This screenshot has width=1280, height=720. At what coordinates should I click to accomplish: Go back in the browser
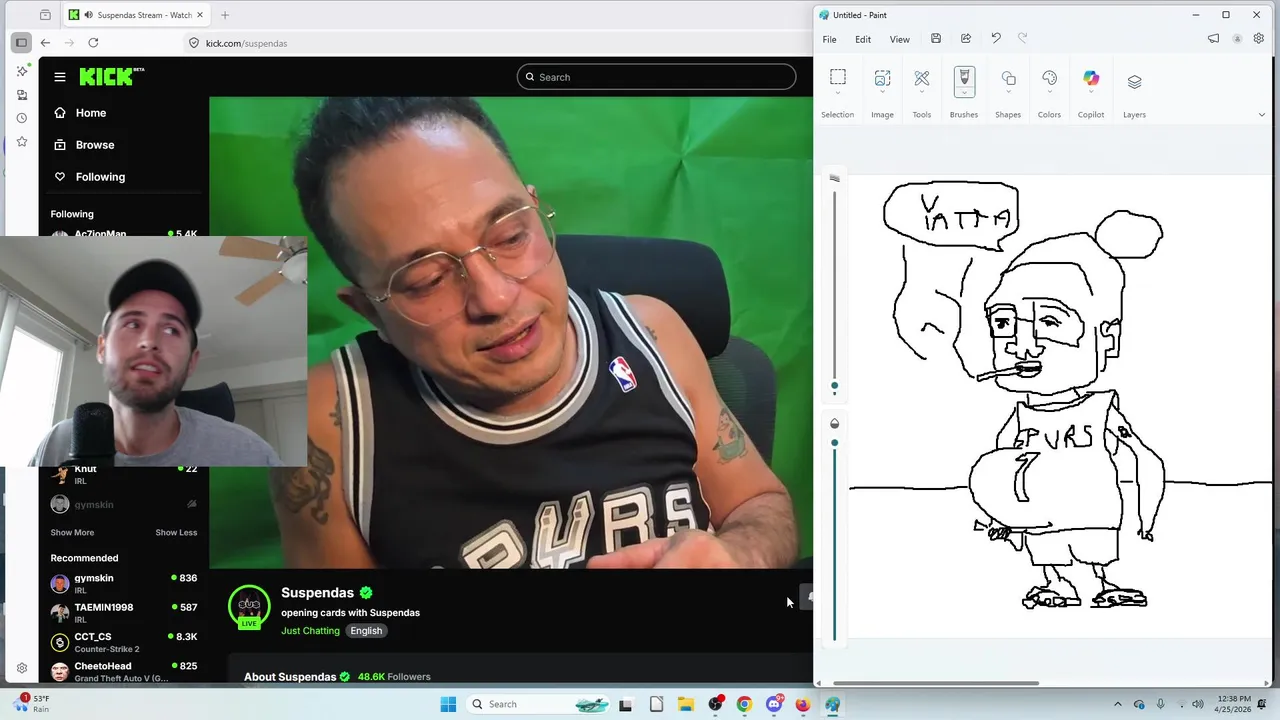click(45, 43)
